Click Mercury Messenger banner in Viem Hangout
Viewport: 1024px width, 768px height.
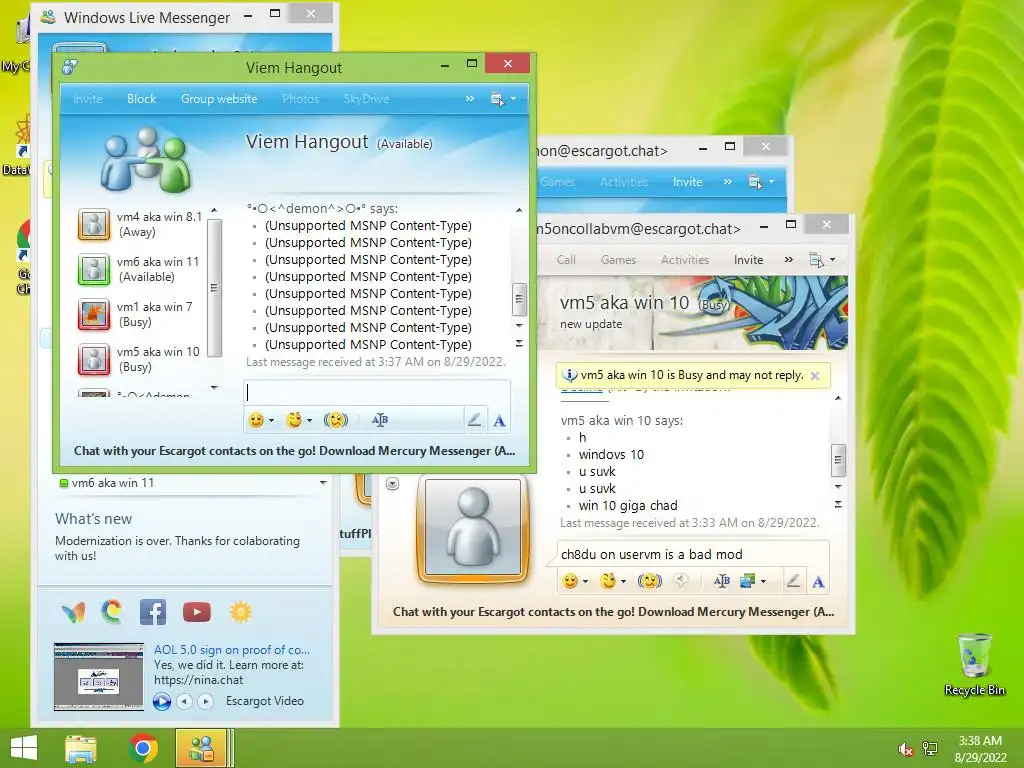tap(294, 451)
